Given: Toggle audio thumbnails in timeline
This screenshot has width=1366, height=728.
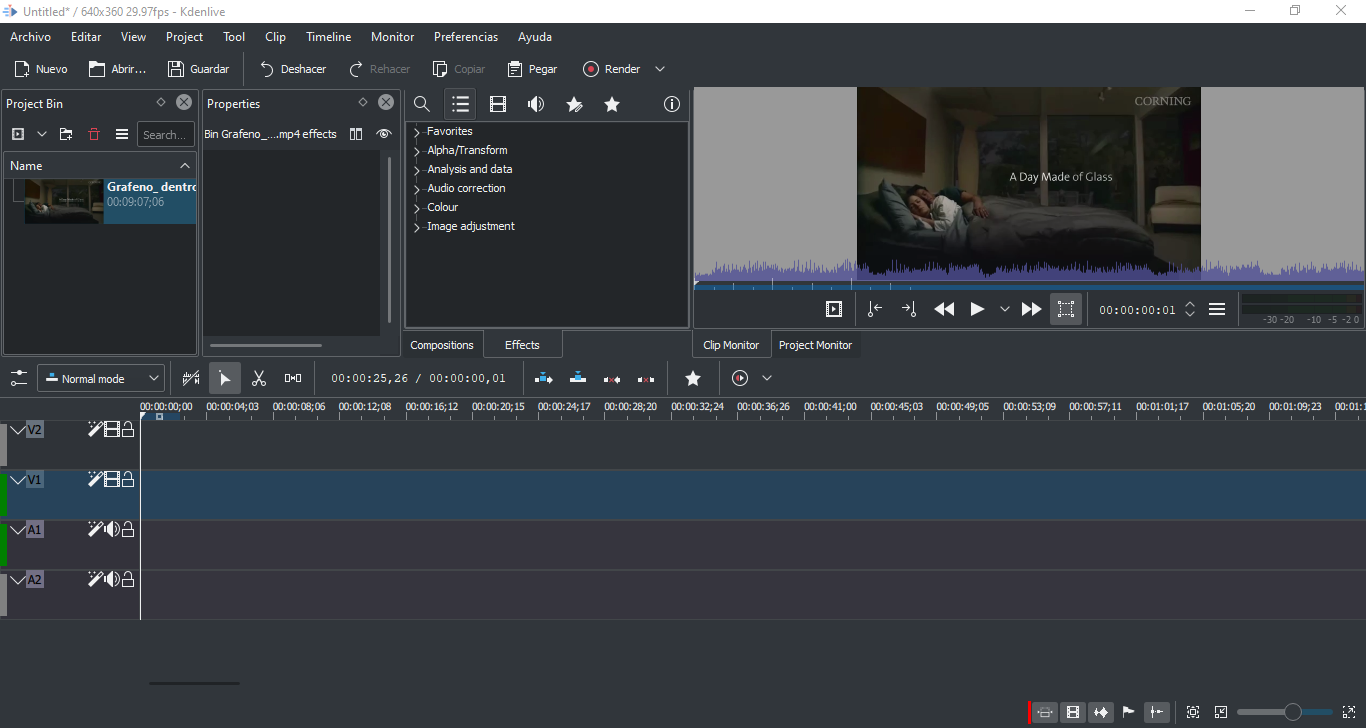Looking at the screenshot, I should point(1101,712).
